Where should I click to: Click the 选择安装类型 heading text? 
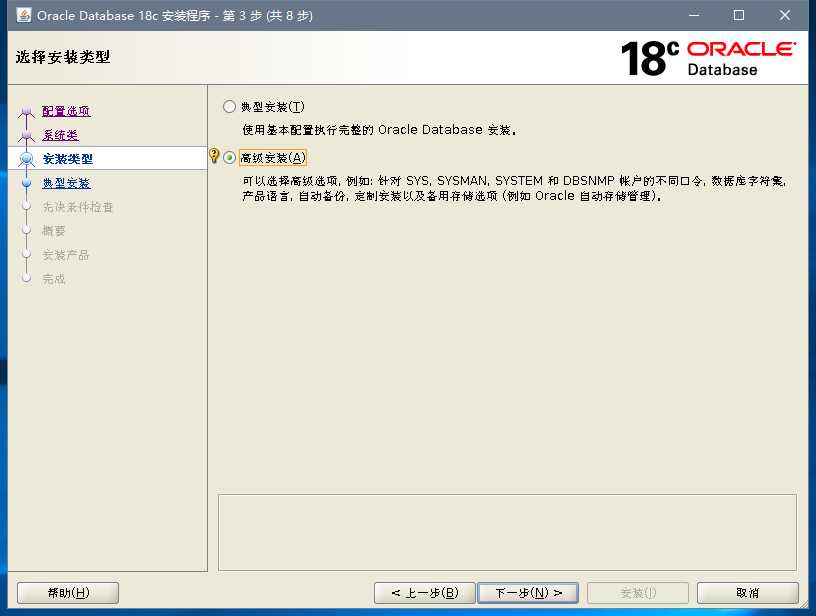63,57
